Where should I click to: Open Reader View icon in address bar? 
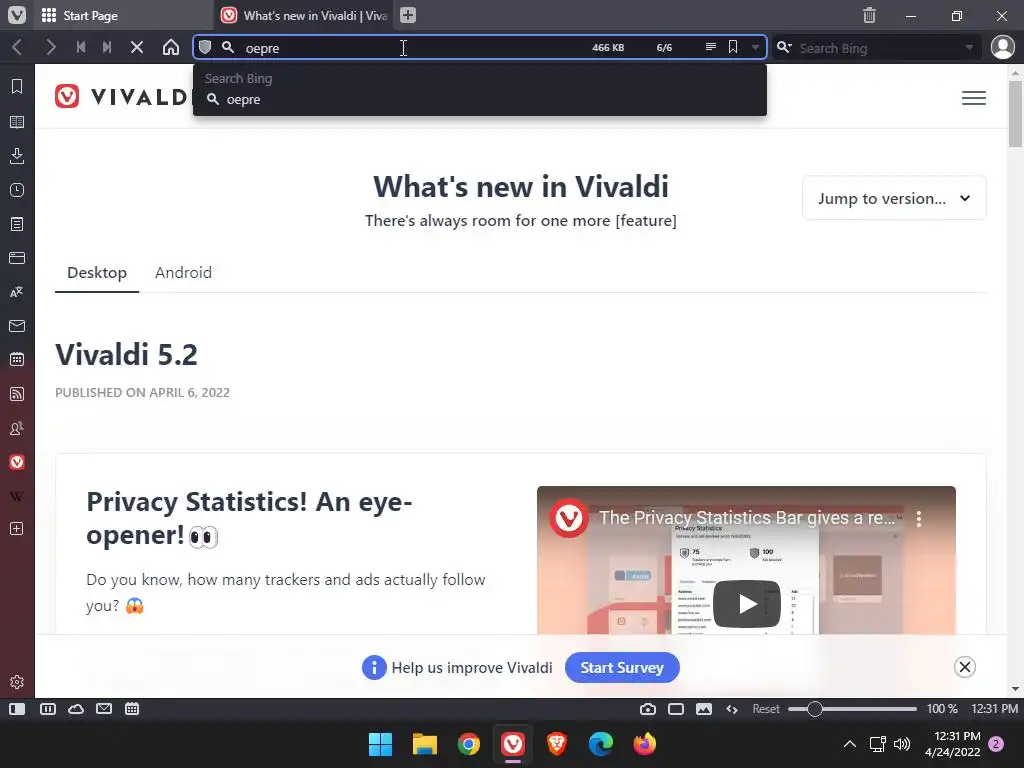click(711, 47)
